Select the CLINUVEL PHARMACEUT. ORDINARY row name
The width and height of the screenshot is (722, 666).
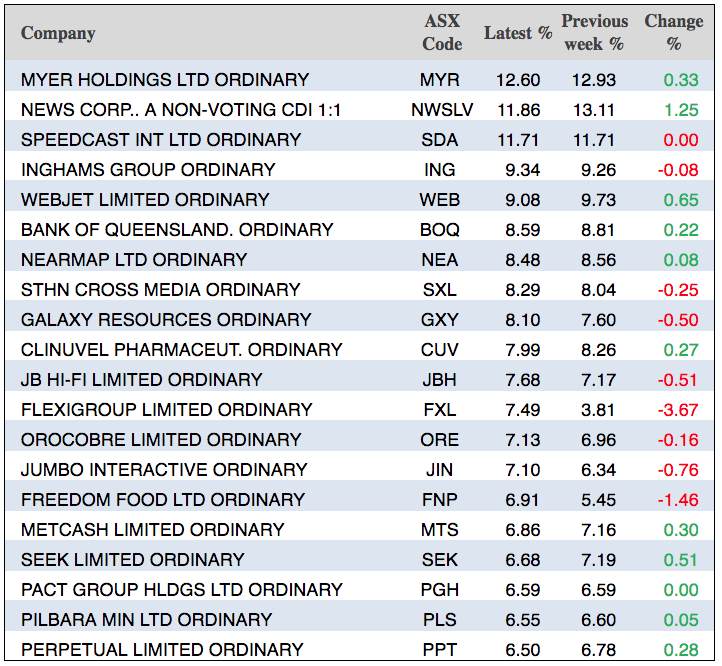point(181,350)
